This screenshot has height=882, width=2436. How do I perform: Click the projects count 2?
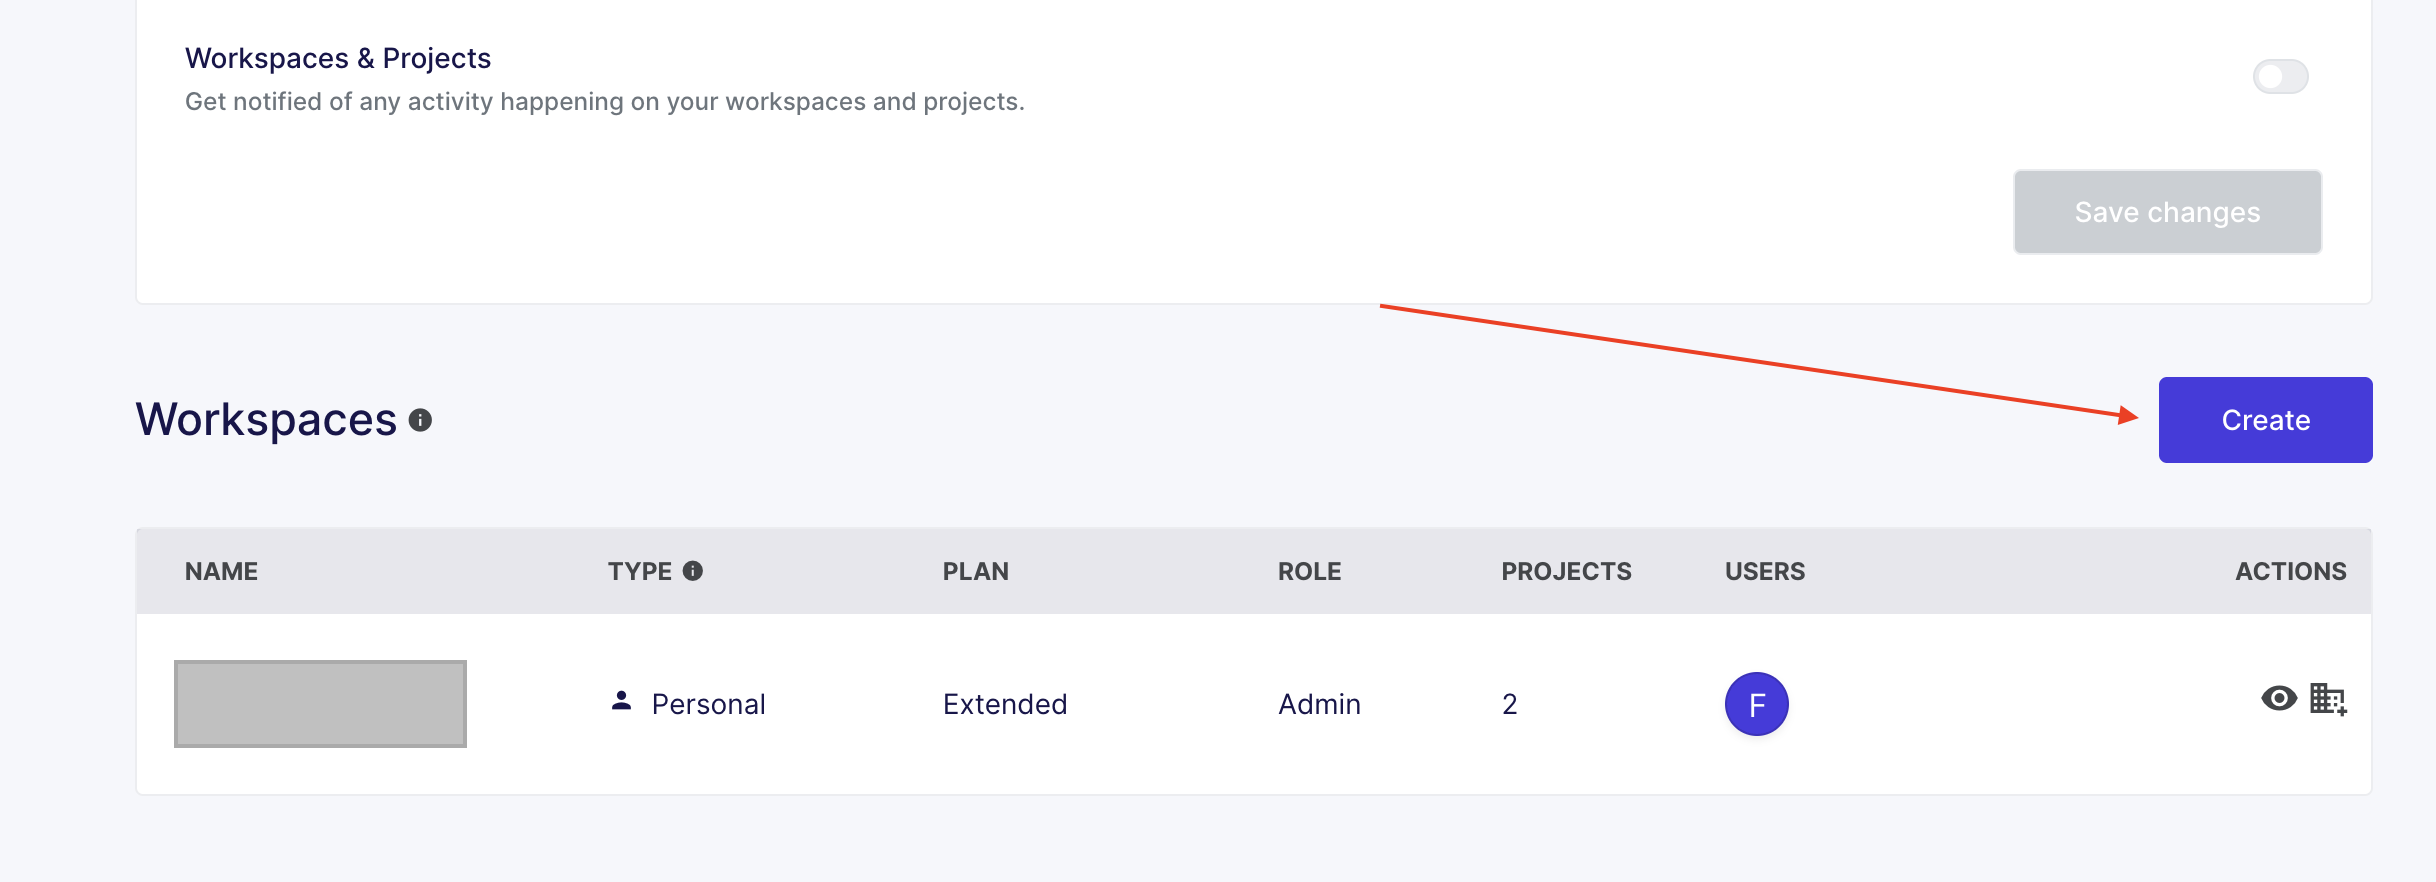[1509, 705]
